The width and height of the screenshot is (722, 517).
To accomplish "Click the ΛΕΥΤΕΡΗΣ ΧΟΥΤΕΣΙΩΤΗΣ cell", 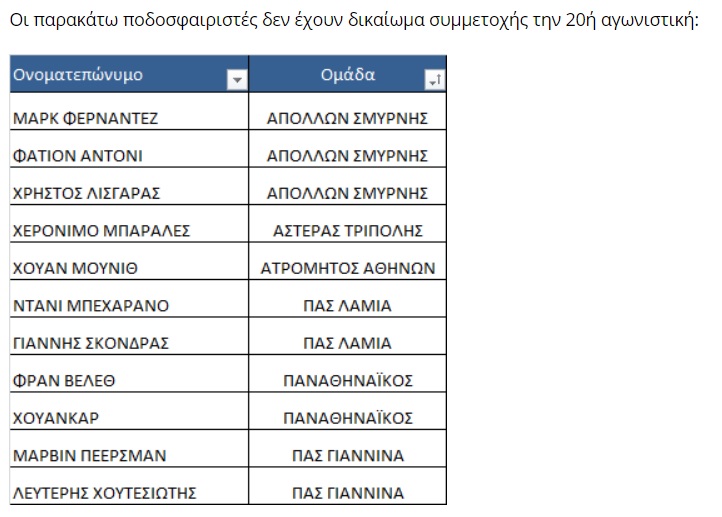I will (129, 486).
